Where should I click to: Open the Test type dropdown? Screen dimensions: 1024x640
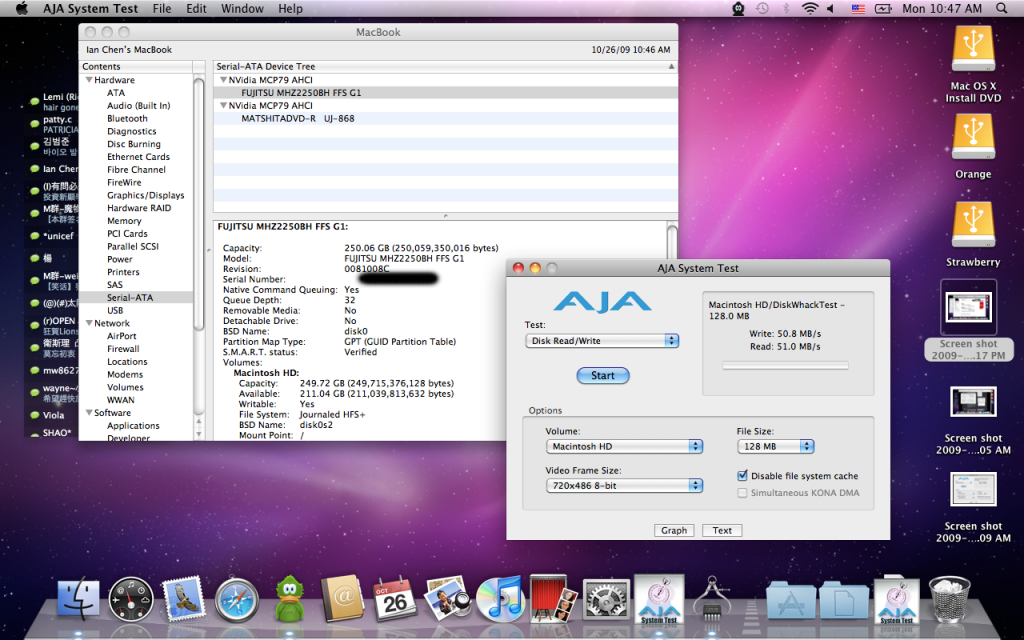602,340
